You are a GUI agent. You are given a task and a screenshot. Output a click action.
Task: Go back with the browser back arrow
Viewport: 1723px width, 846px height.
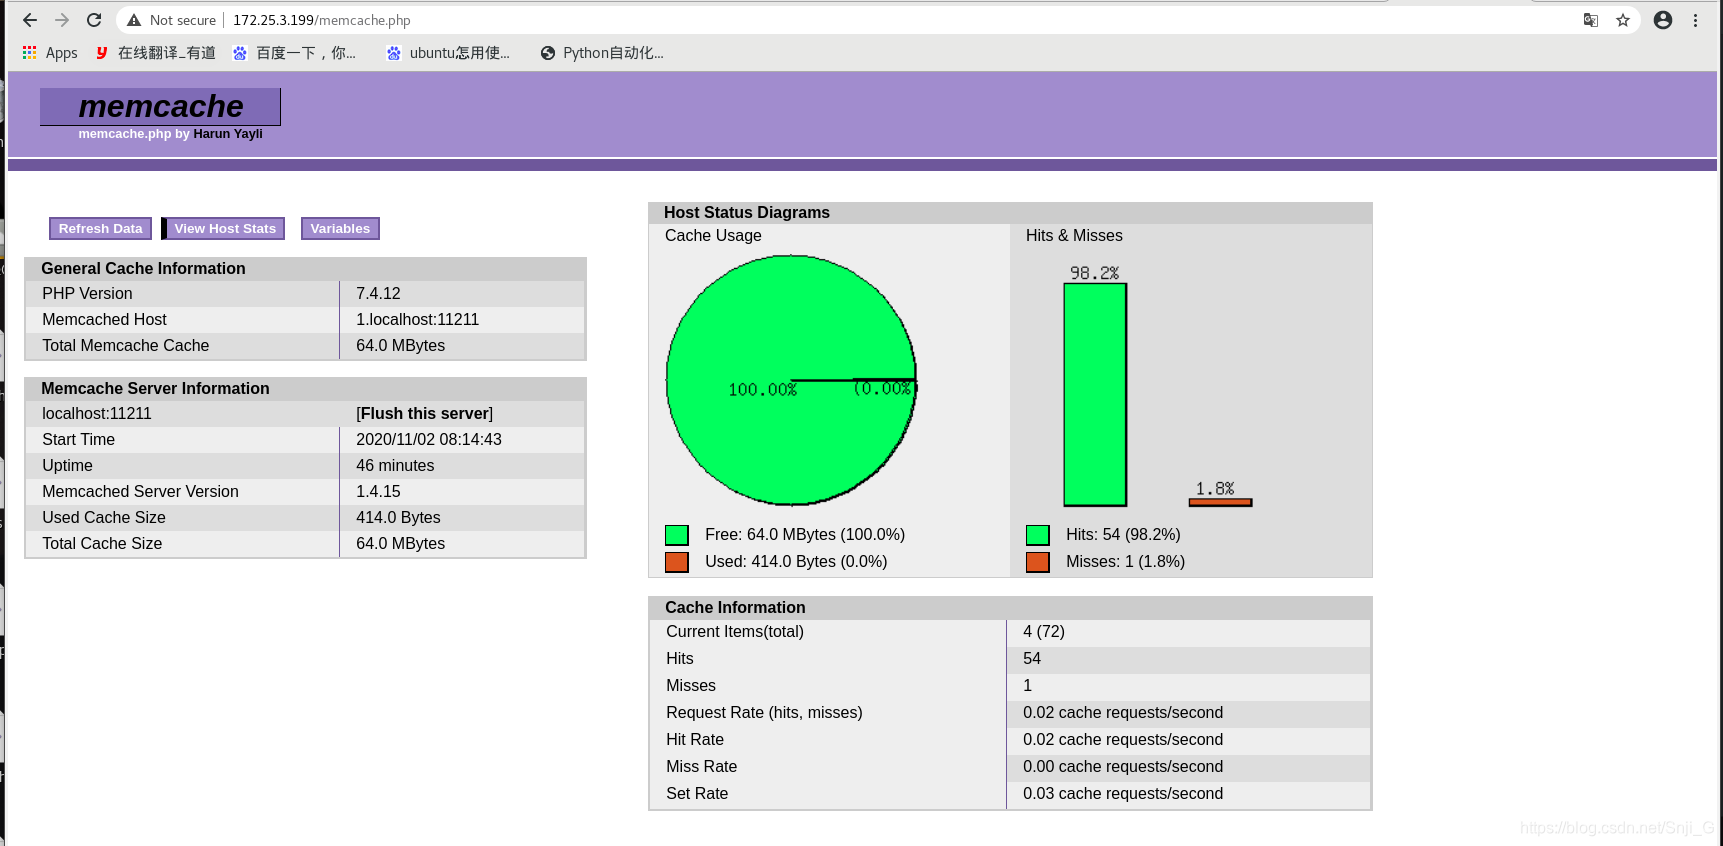coord(30,20)
